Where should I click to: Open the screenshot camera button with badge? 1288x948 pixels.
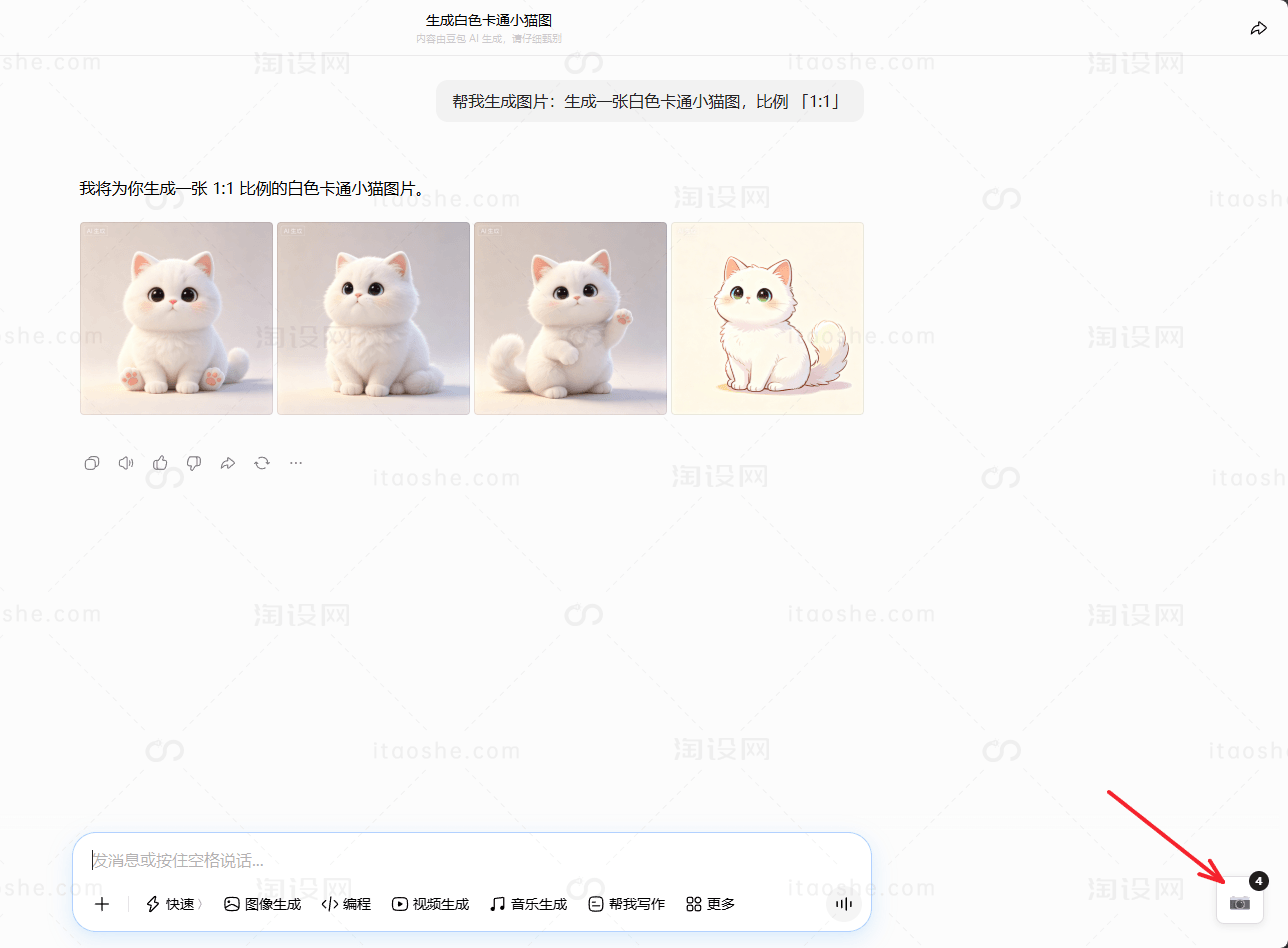click(x=1240, y=902)
